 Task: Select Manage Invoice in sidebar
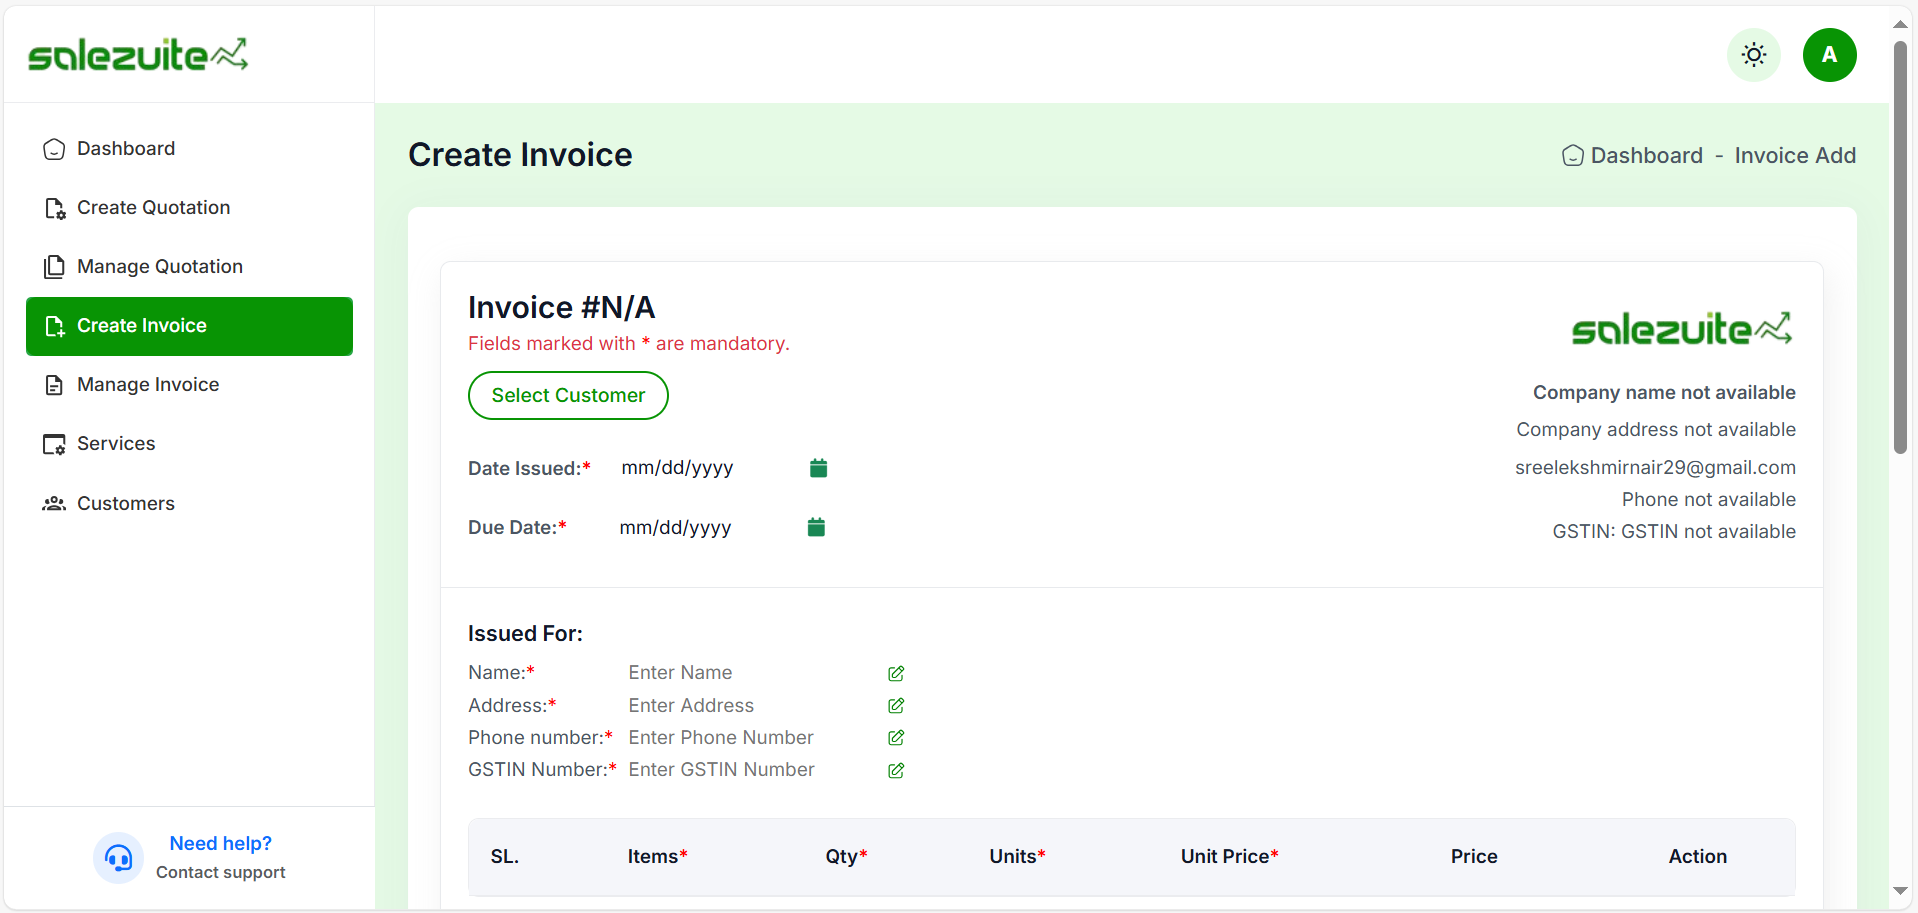pos(148,385)
